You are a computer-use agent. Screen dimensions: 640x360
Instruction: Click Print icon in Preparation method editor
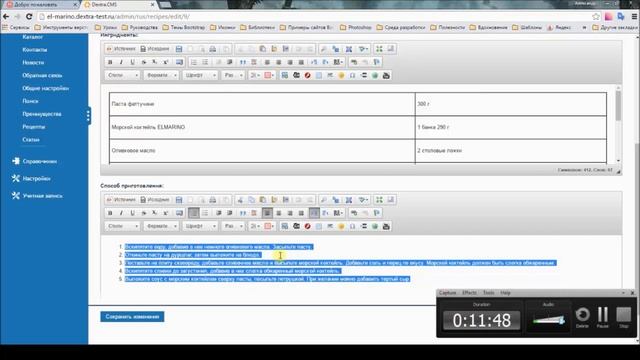(x=213, y=200)
